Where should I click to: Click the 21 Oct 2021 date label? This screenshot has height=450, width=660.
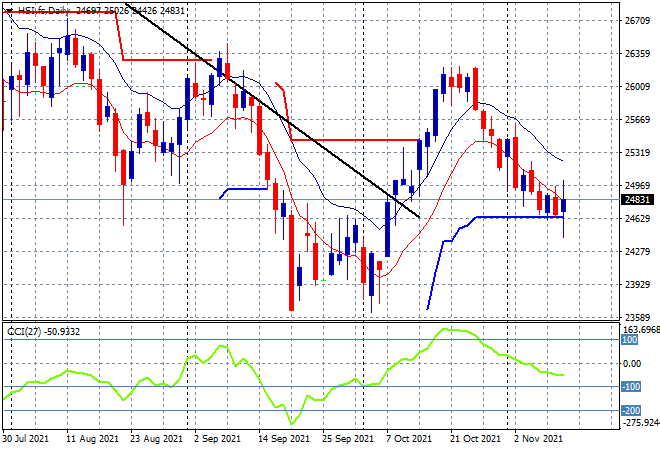[476, 439]
